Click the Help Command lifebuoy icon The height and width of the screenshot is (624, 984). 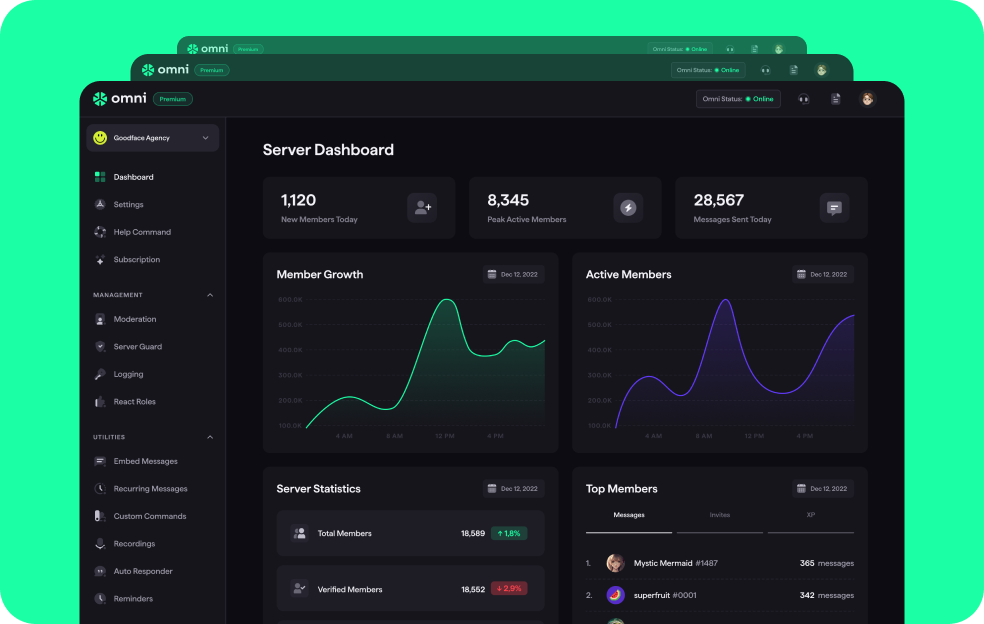coord(100,232)
